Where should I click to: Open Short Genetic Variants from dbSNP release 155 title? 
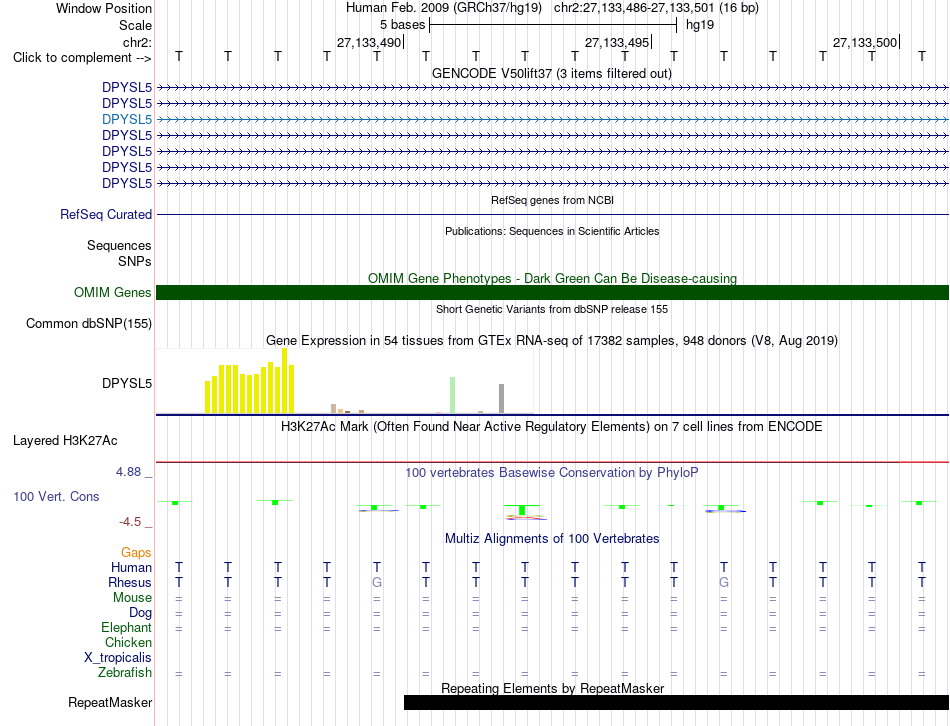pyautogui.click(x=552, y=309)
